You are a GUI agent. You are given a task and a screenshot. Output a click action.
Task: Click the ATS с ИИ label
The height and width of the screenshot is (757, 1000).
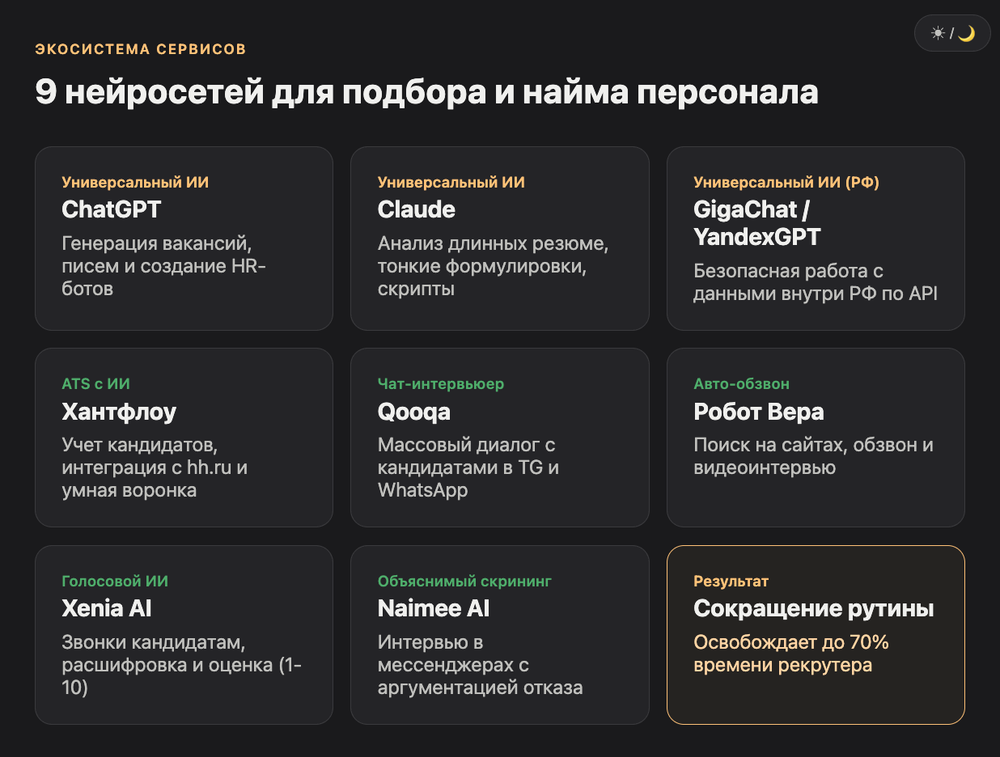point(96,384)
